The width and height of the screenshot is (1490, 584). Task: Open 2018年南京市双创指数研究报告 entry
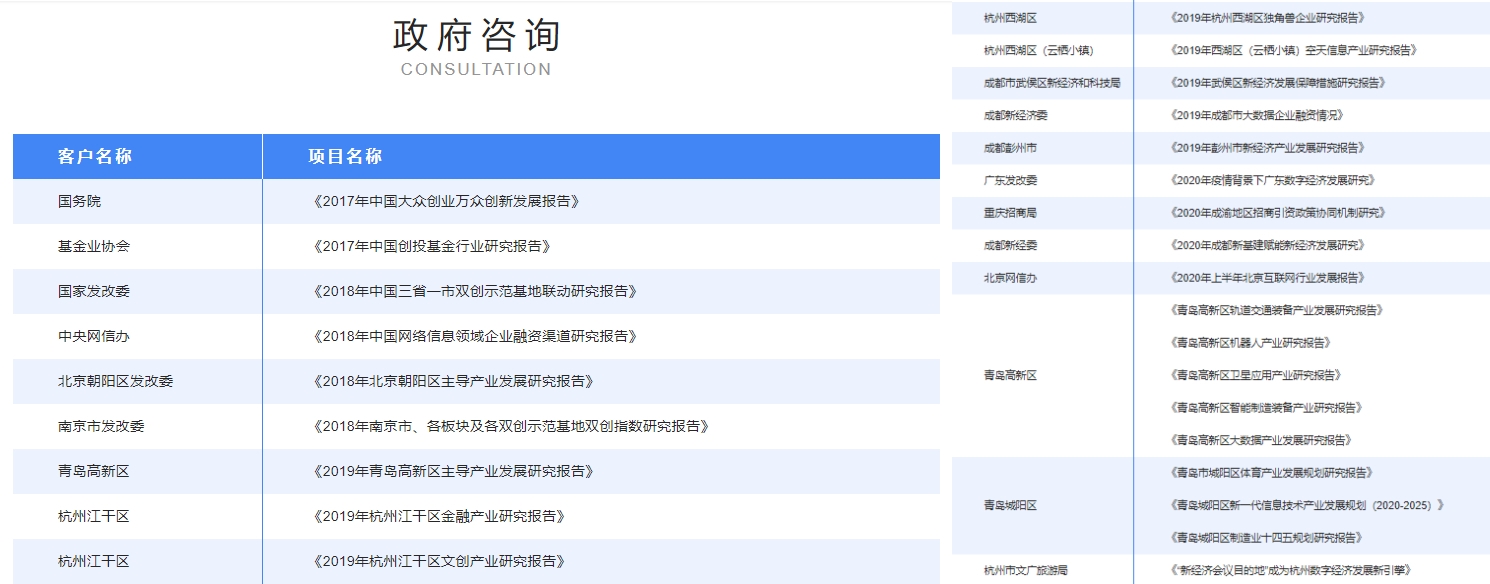coord(511,426)
